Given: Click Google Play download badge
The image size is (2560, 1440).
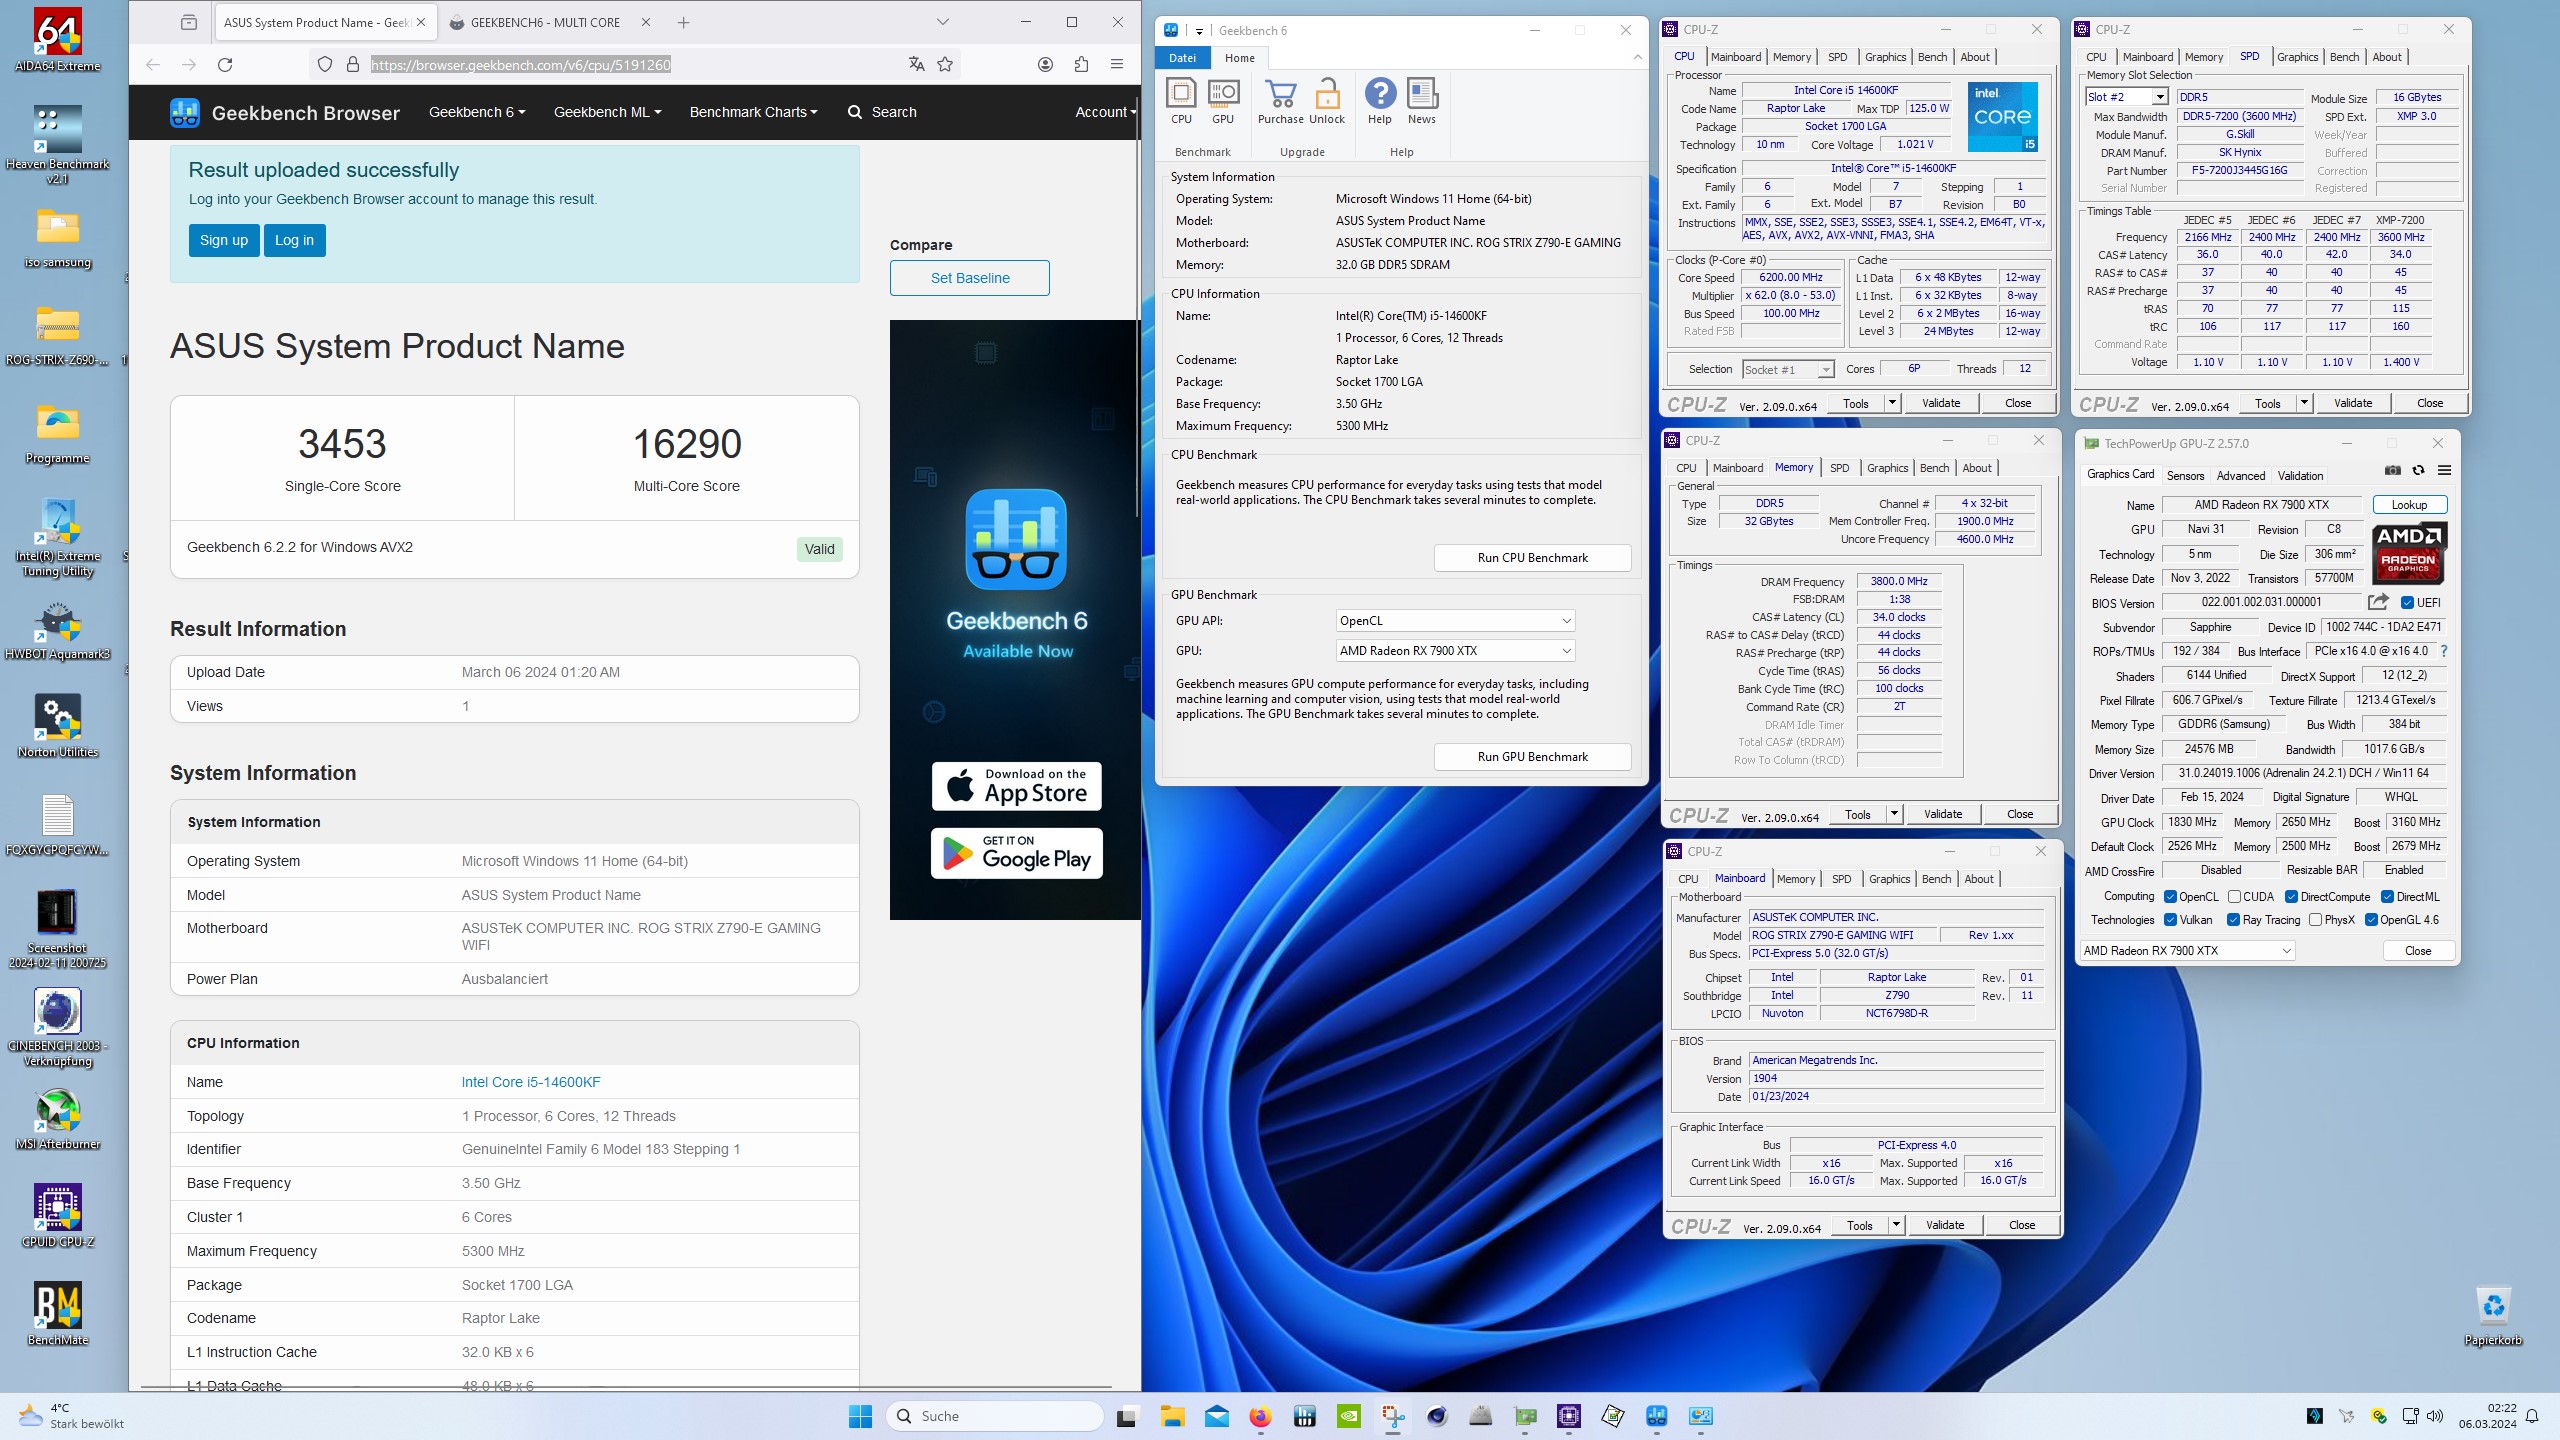Looking at the screenshot, I should tap(1016, 853).
